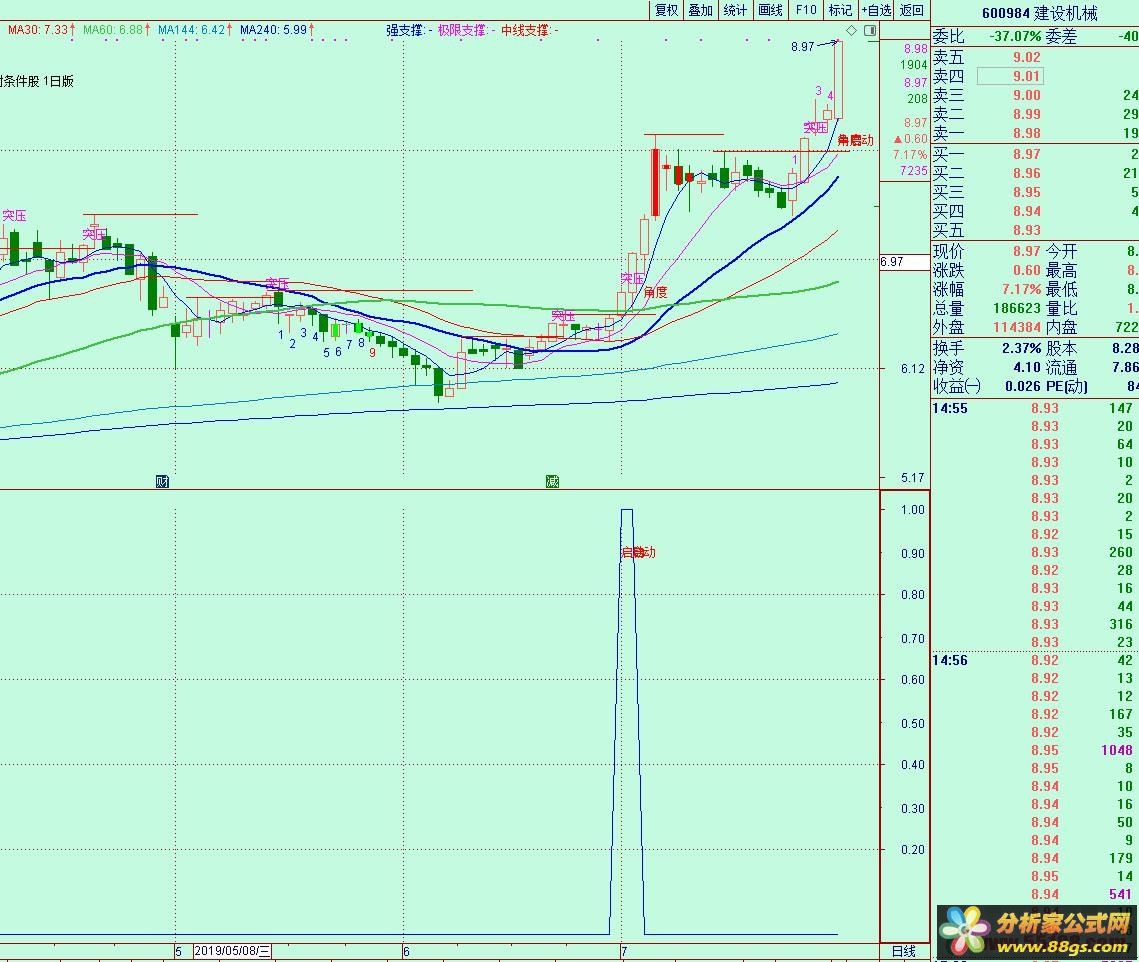The image size is (1139, 962).
Task: Click the 卖一 price 8.98
Action: 1026,133
